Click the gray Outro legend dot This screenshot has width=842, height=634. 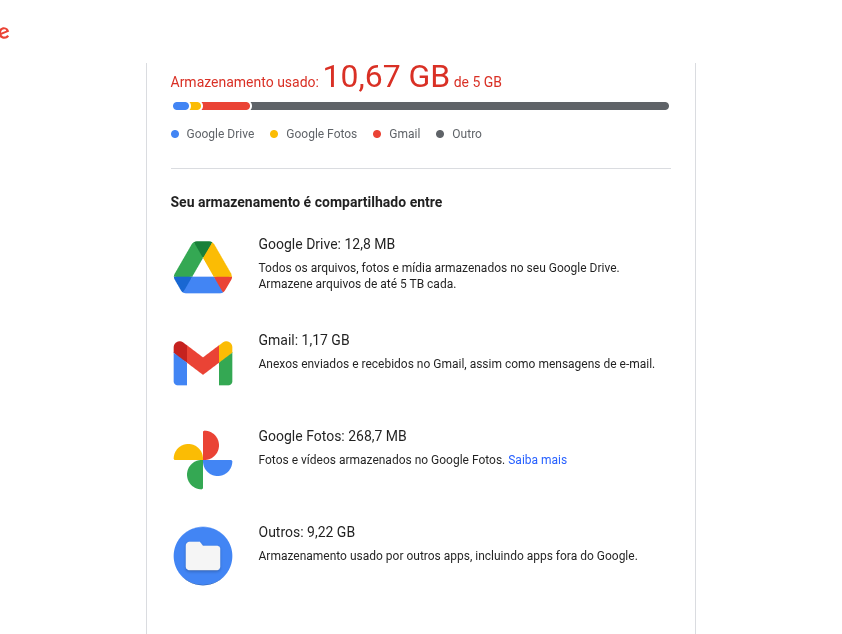click(x=440, y=134)
